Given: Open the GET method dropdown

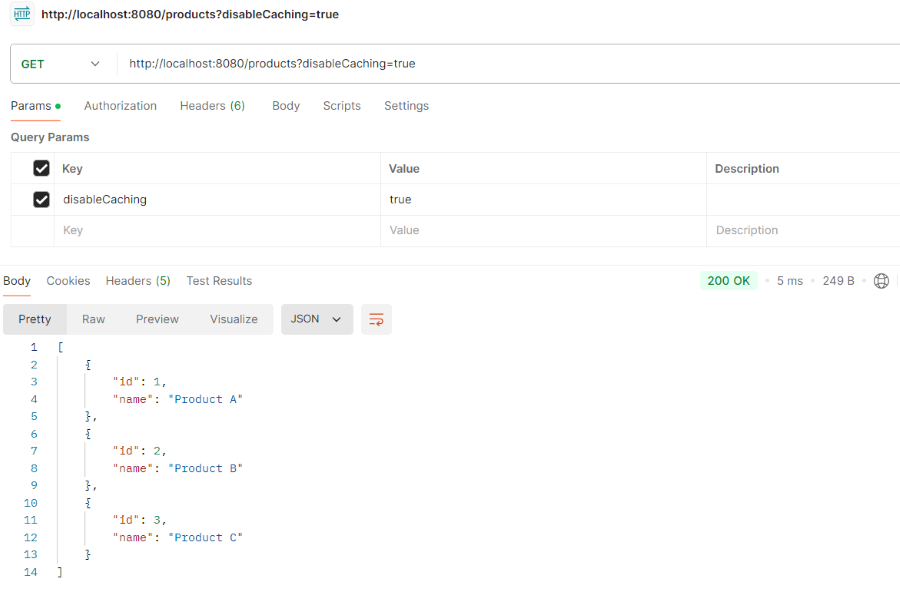Looking at the screenshot, I should [60, 64].
